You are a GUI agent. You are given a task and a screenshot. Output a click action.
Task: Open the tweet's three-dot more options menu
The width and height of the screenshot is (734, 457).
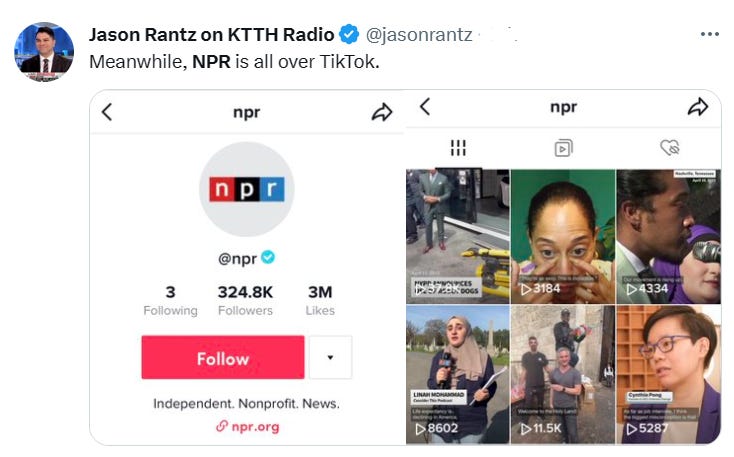pos(710,34)
